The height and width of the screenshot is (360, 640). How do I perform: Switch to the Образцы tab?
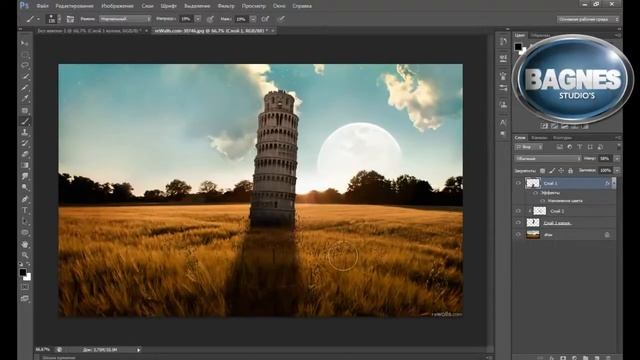click(540, 36)
